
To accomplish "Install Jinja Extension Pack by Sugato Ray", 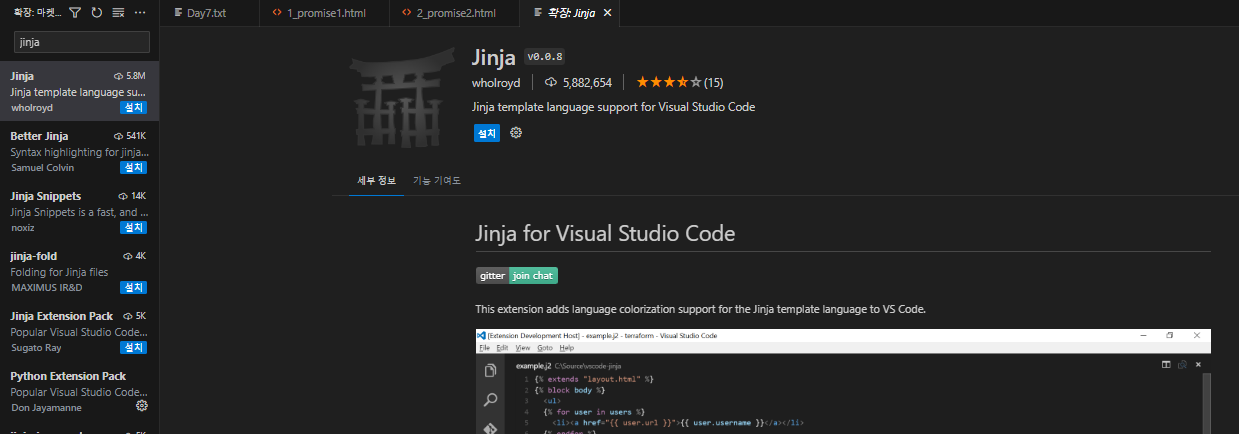I will (x=134, y=347).
